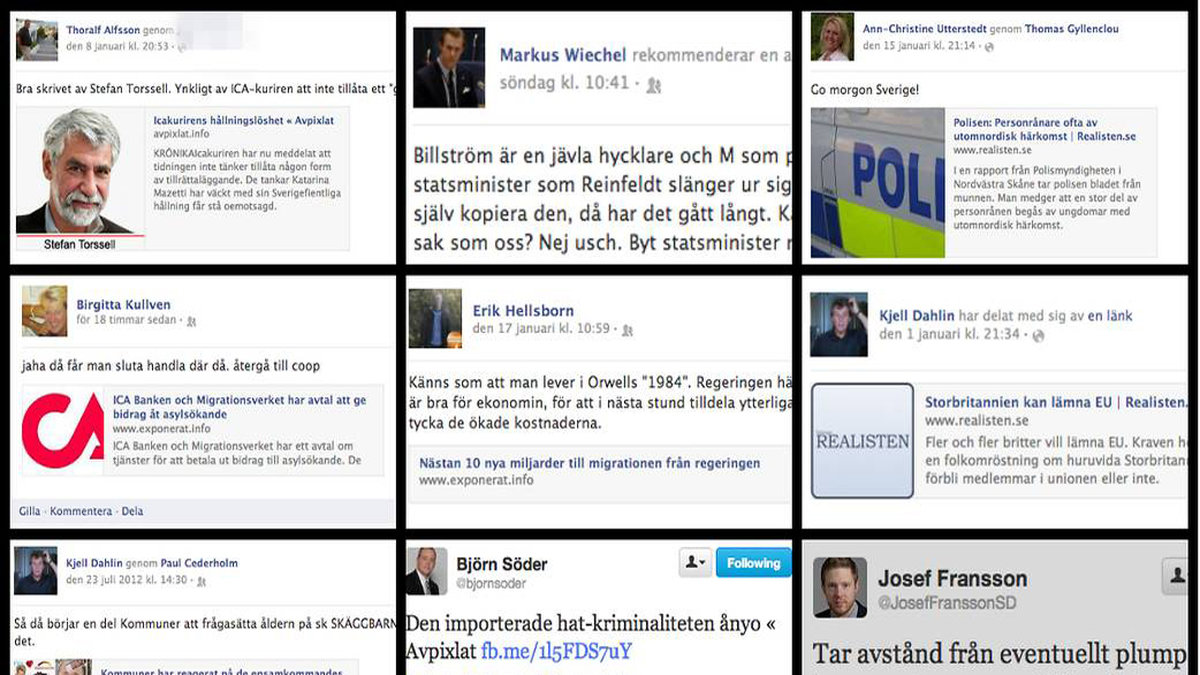Image resolution: width=1200 pixels, height=675 pixels.
Task: Open the fb.me/1l5FDS7uY link in tweet
Action: 556,652
